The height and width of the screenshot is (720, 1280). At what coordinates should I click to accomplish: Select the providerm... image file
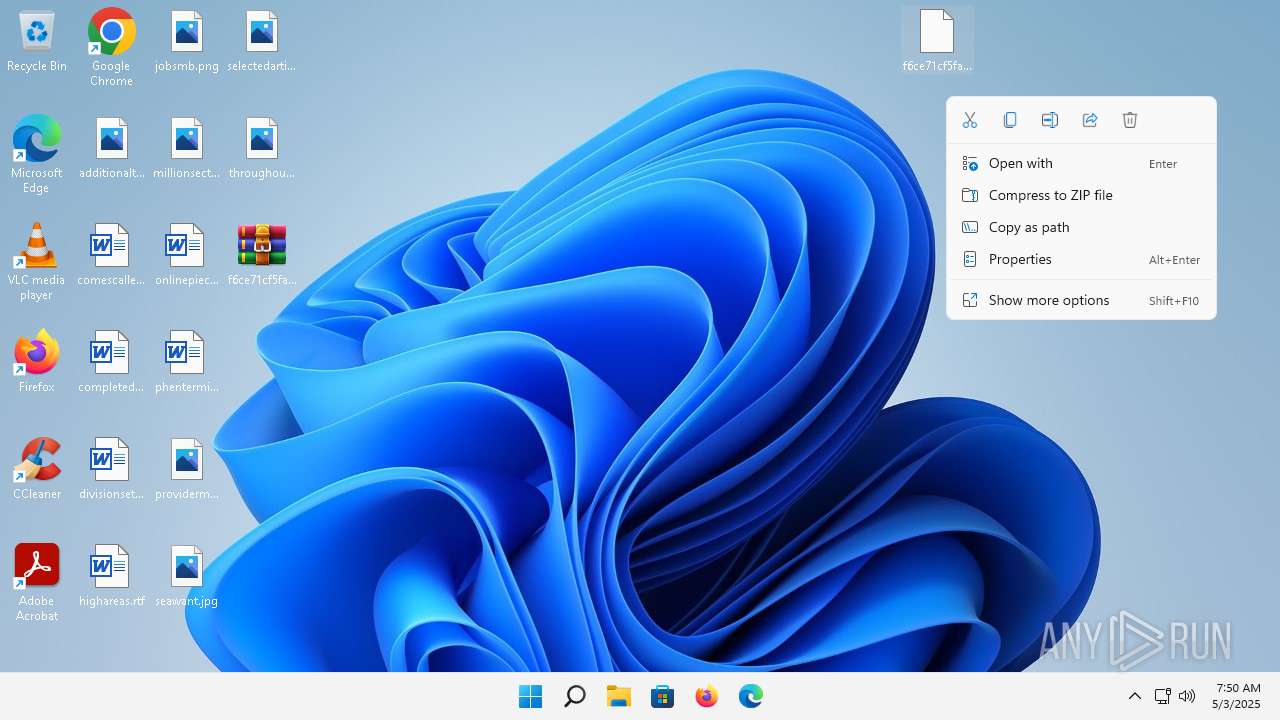click(x=187, y=469)
